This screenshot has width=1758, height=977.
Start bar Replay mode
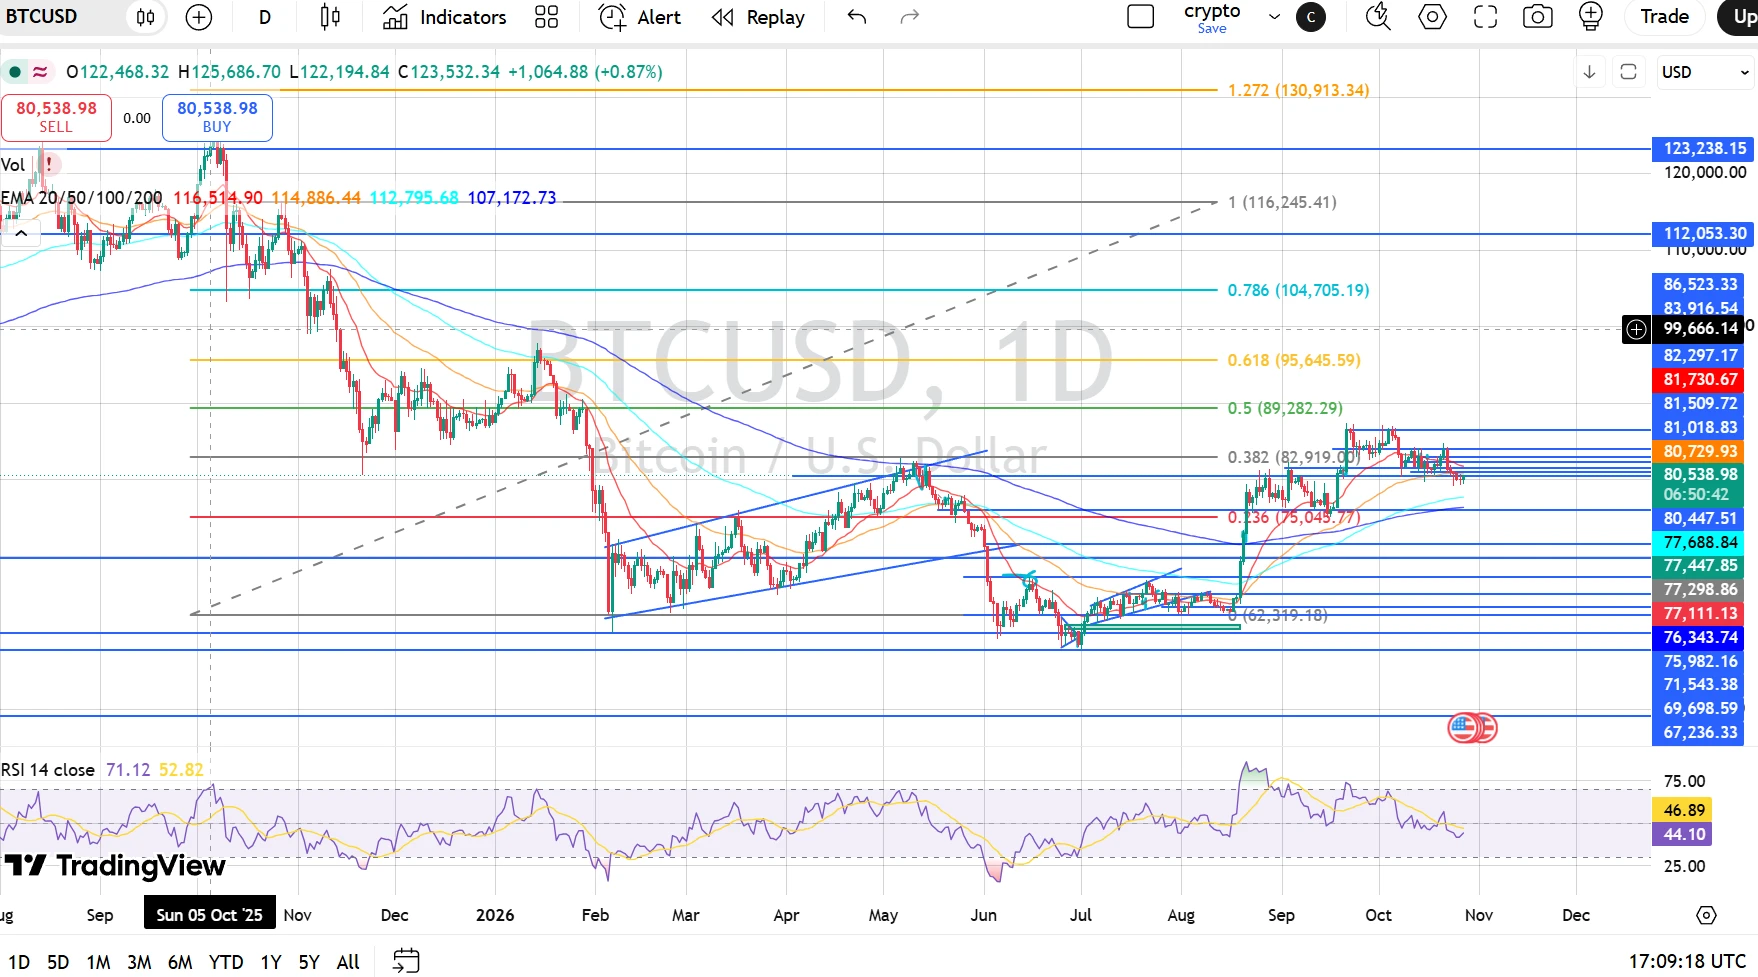coord(758,17)
